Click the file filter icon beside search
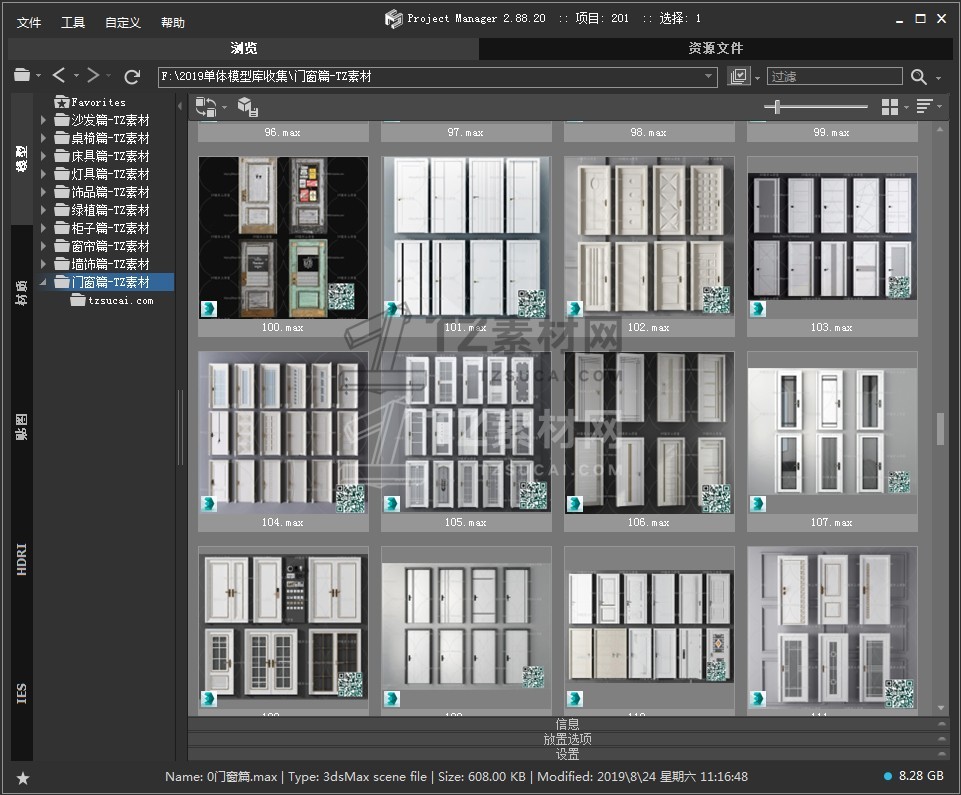 point(739,76)
